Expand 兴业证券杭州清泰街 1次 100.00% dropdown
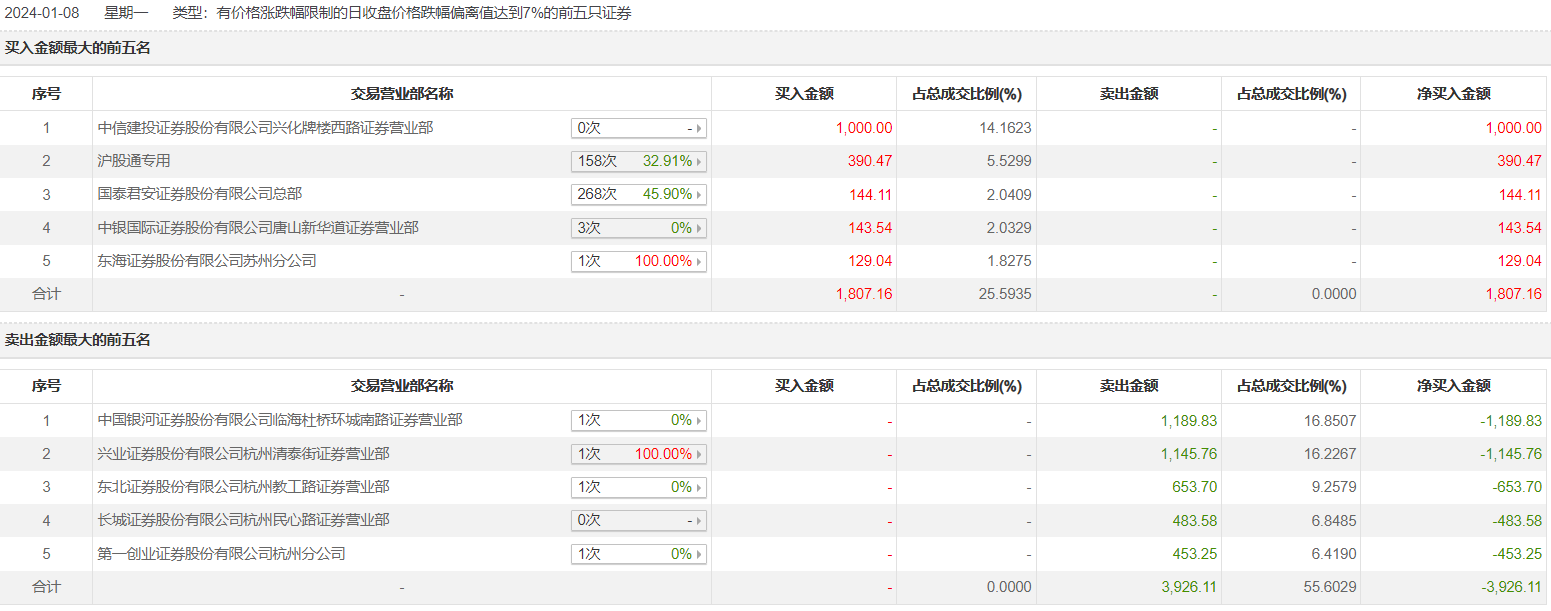 coord(639,454)
